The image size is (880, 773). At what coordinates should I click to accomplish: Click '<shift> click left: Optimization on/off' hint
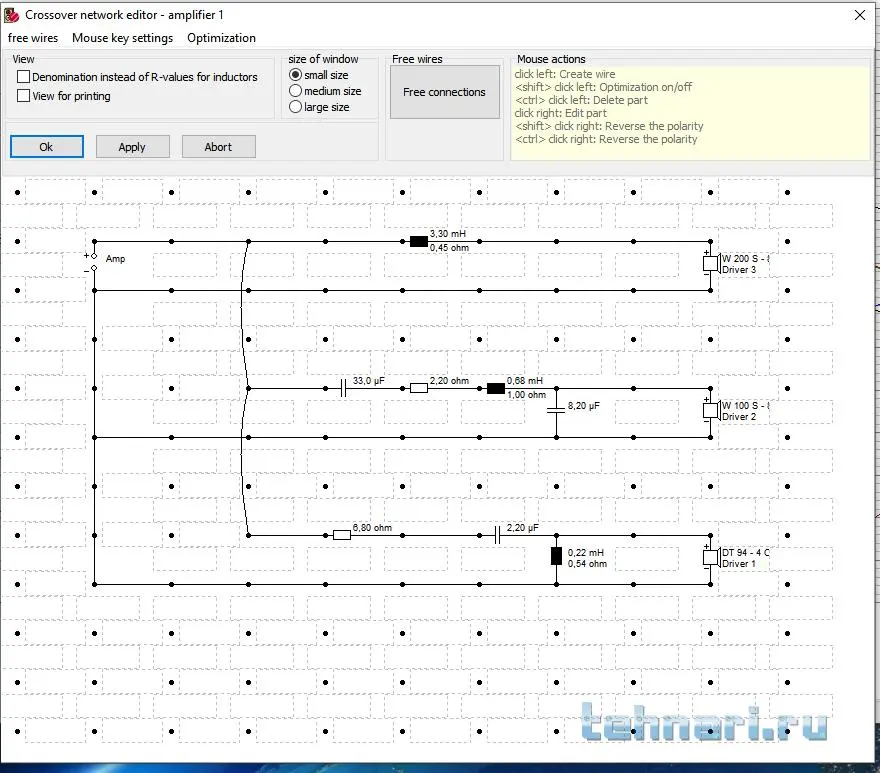tap(603, 87)
